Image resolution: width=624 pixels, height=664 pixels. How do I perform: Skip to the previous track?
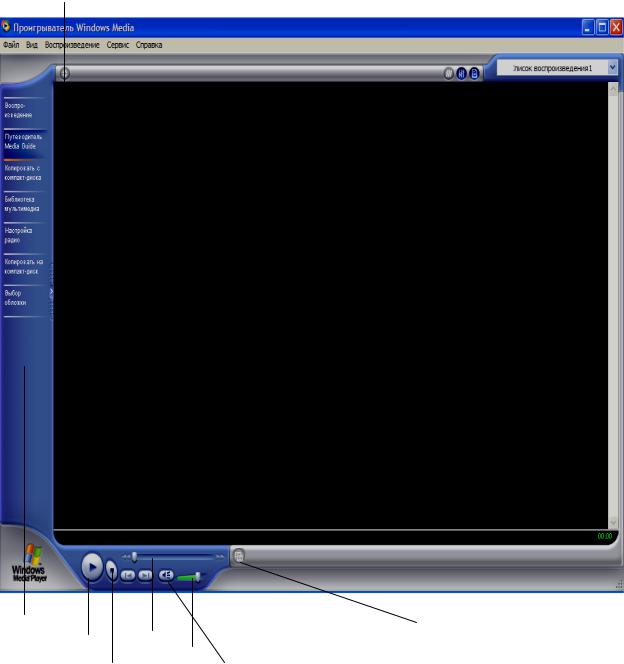[128, 575]
